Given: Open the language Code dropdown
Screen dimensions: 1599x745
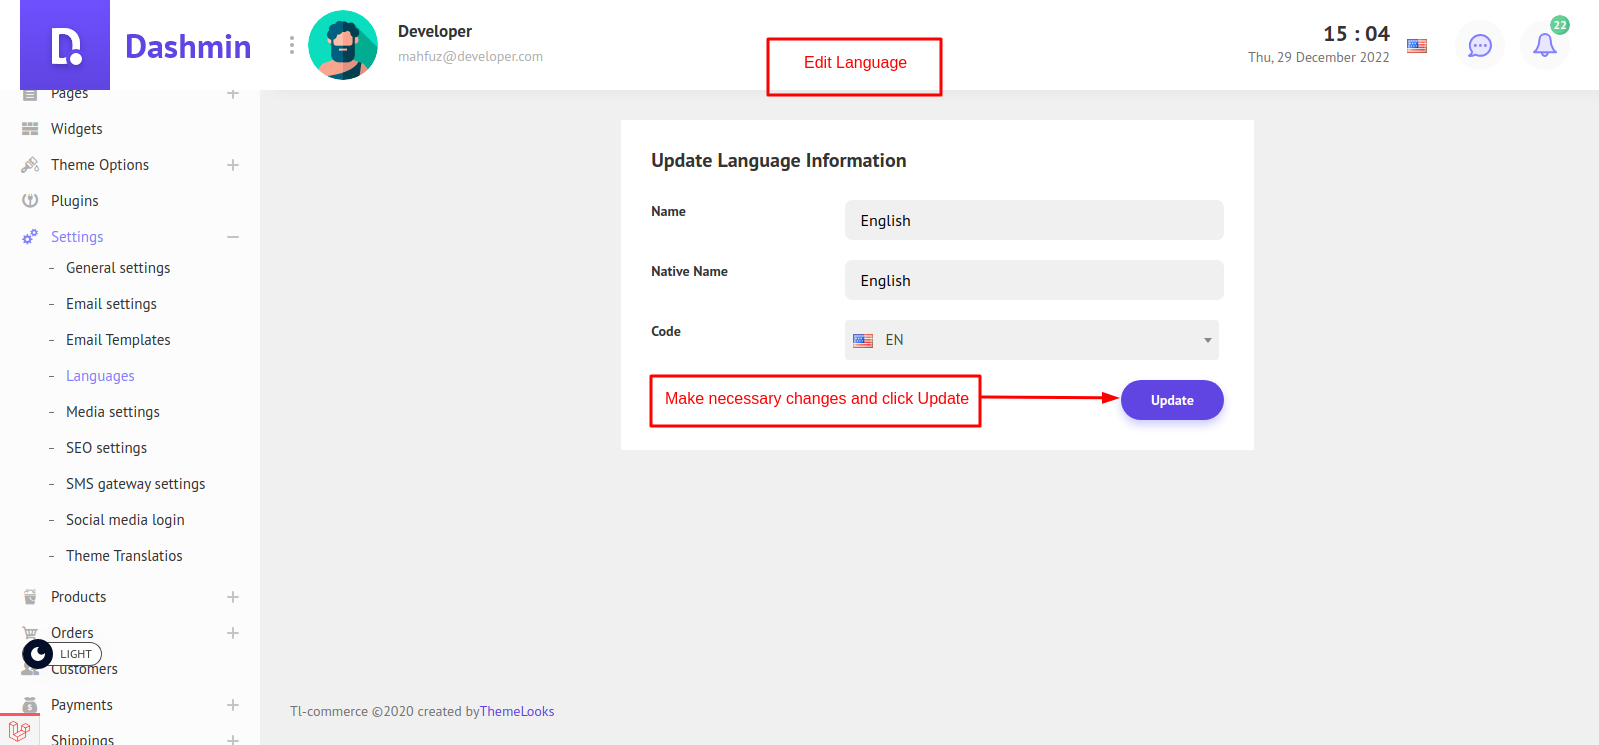Looking at the screenshot, I should click(x=1031, y=340).
